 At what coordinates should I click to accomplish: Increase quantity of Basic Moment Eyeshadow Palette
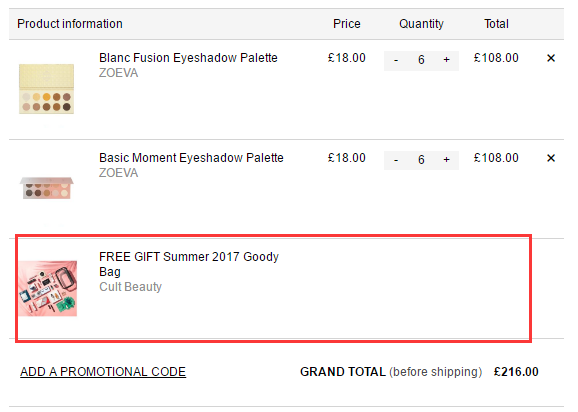point(446,160)
